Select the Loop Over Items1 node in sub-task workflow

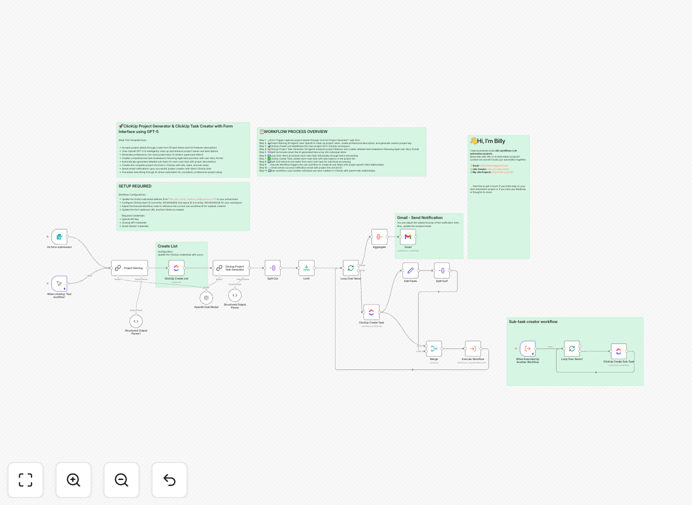coord(572,349)
